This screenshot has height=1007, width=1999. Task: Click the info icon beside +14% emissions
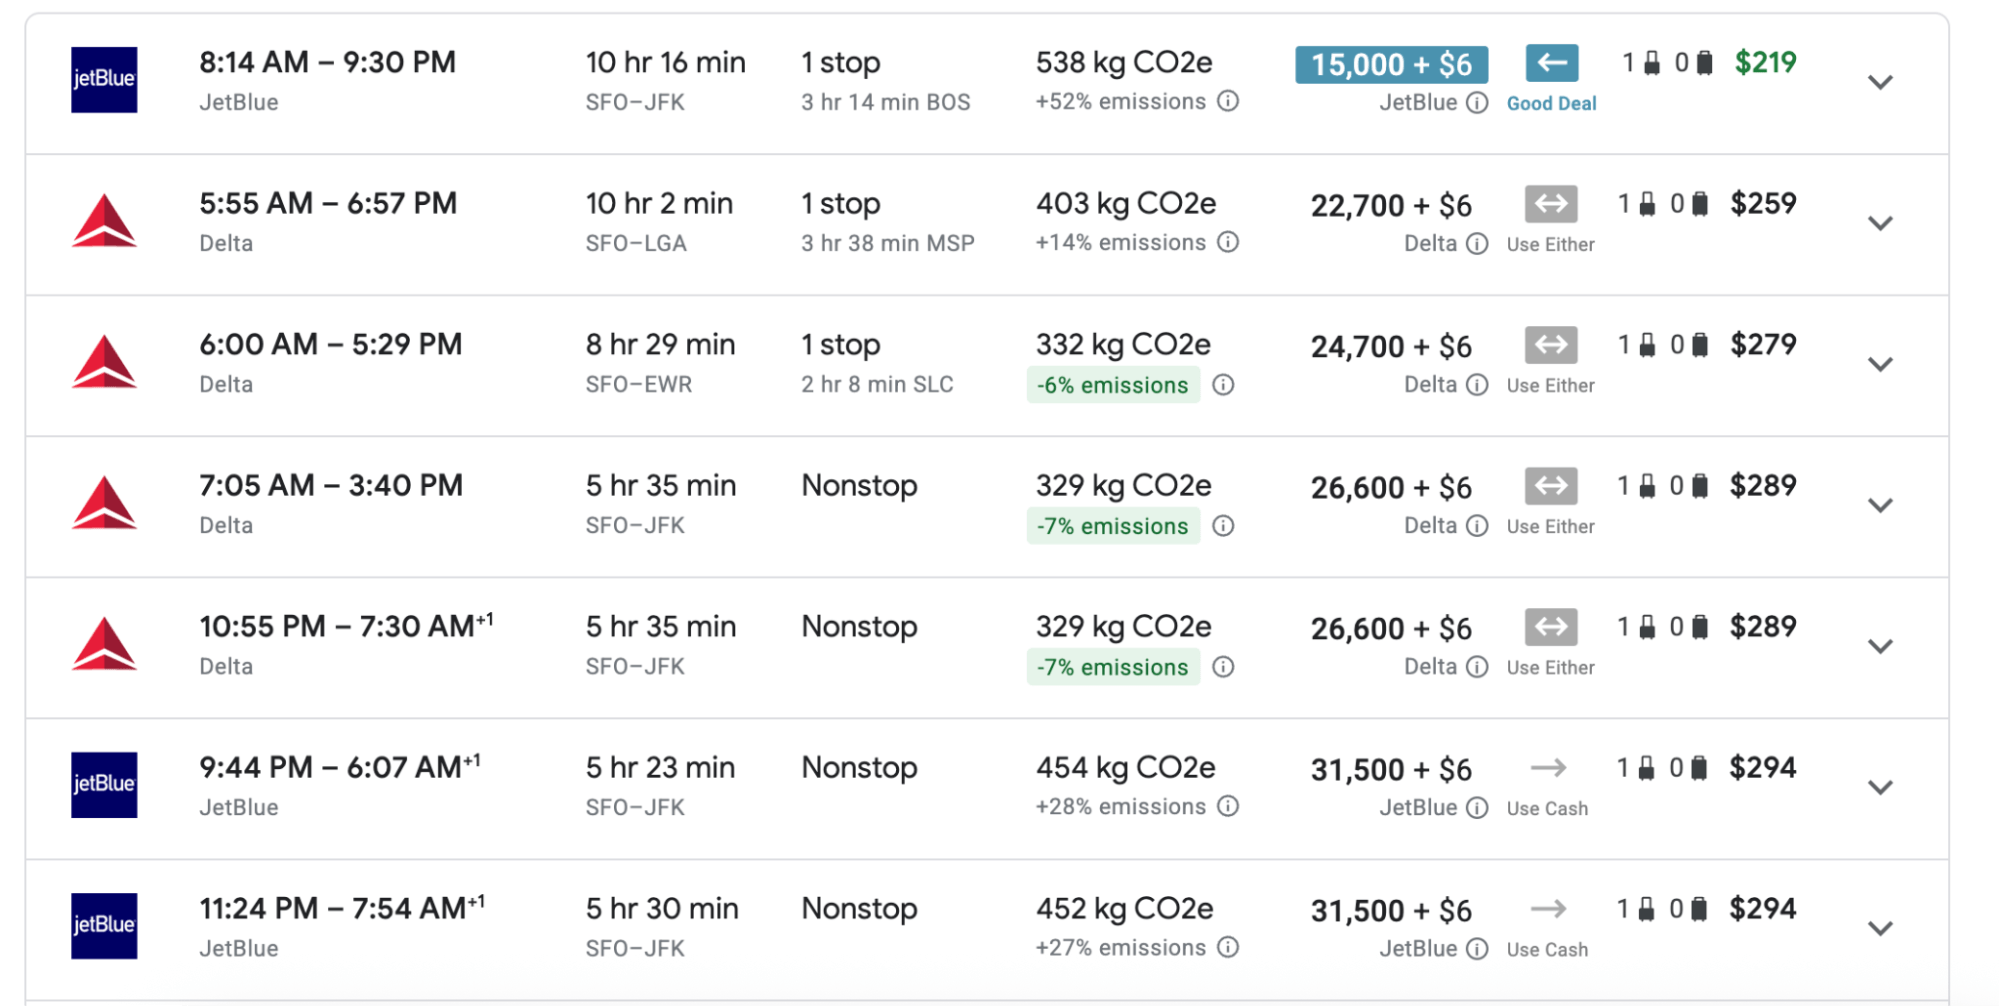pyautogui.click(x=1228, y=242)
